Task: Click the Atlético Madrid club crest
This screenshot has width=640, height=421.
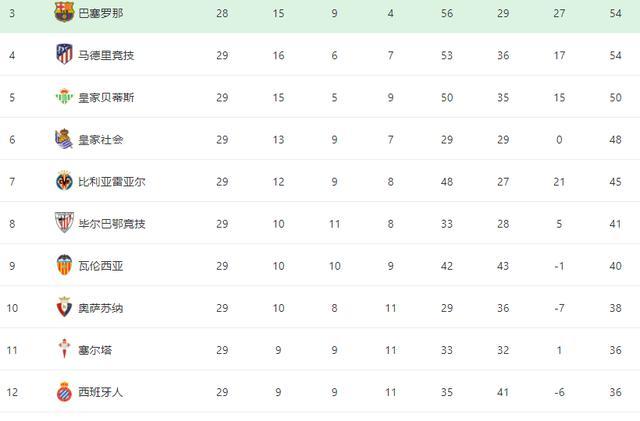Action: [x=64, y=54]
